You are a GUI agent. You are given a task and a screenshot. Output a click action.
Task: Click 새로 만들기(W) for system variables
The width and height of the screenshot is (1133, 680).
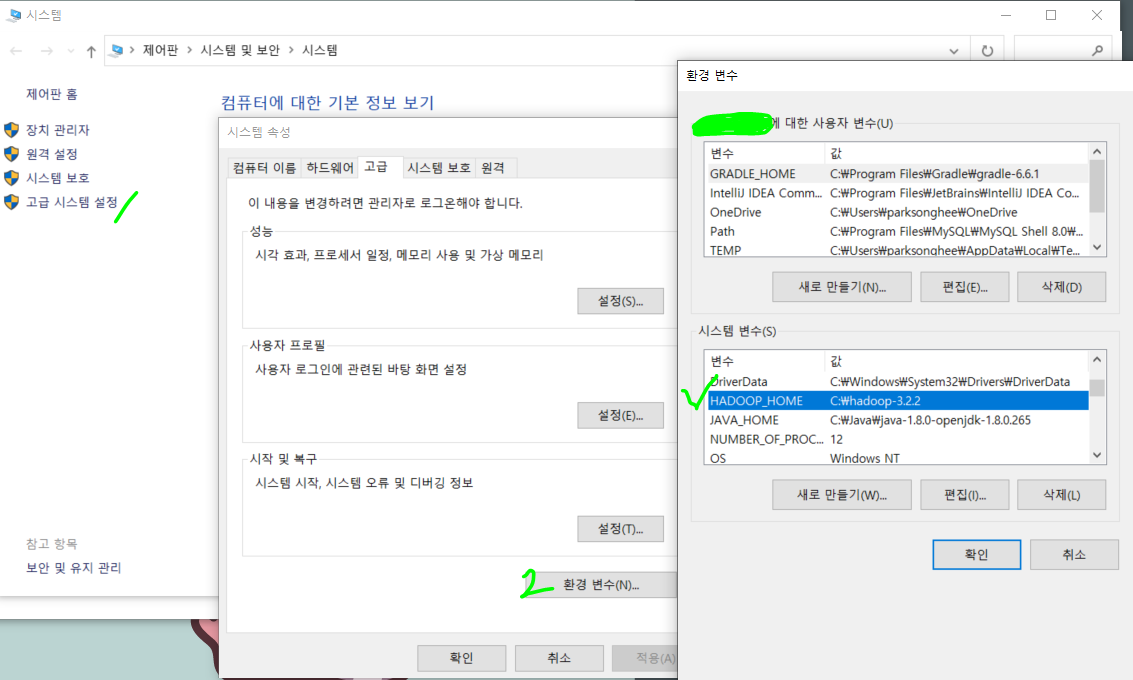[x=842, y=495]
